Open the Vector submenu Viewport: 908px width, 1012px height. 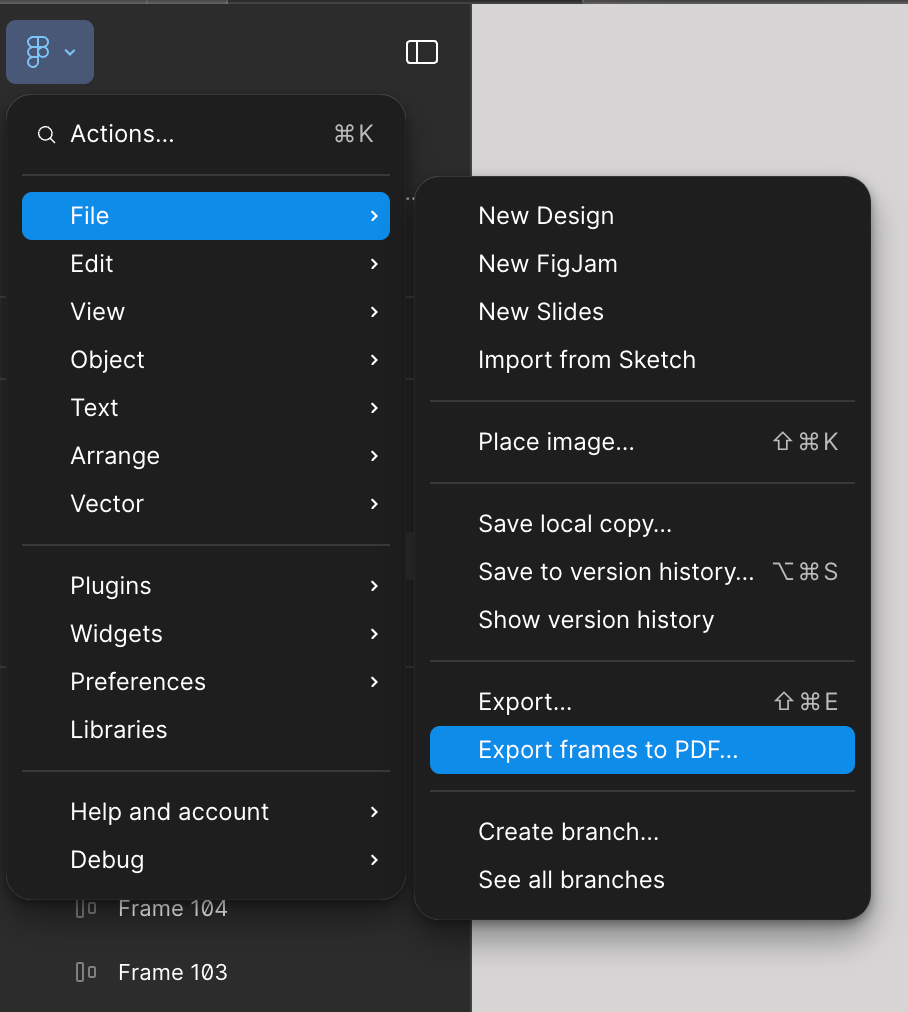click(206, 504)
